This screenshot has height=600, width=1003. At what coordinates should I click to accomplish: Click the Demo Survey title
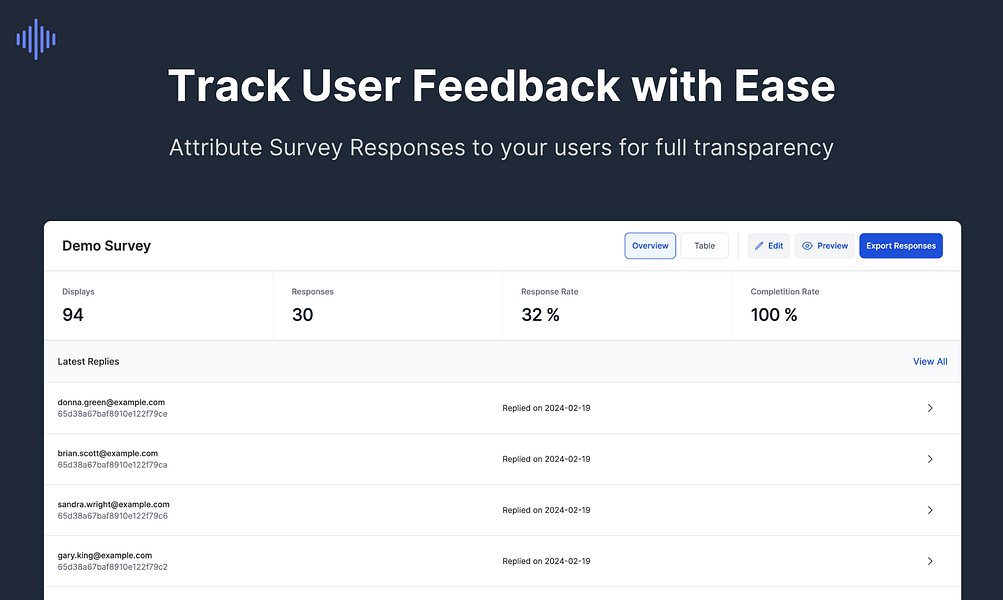point(106,246)
